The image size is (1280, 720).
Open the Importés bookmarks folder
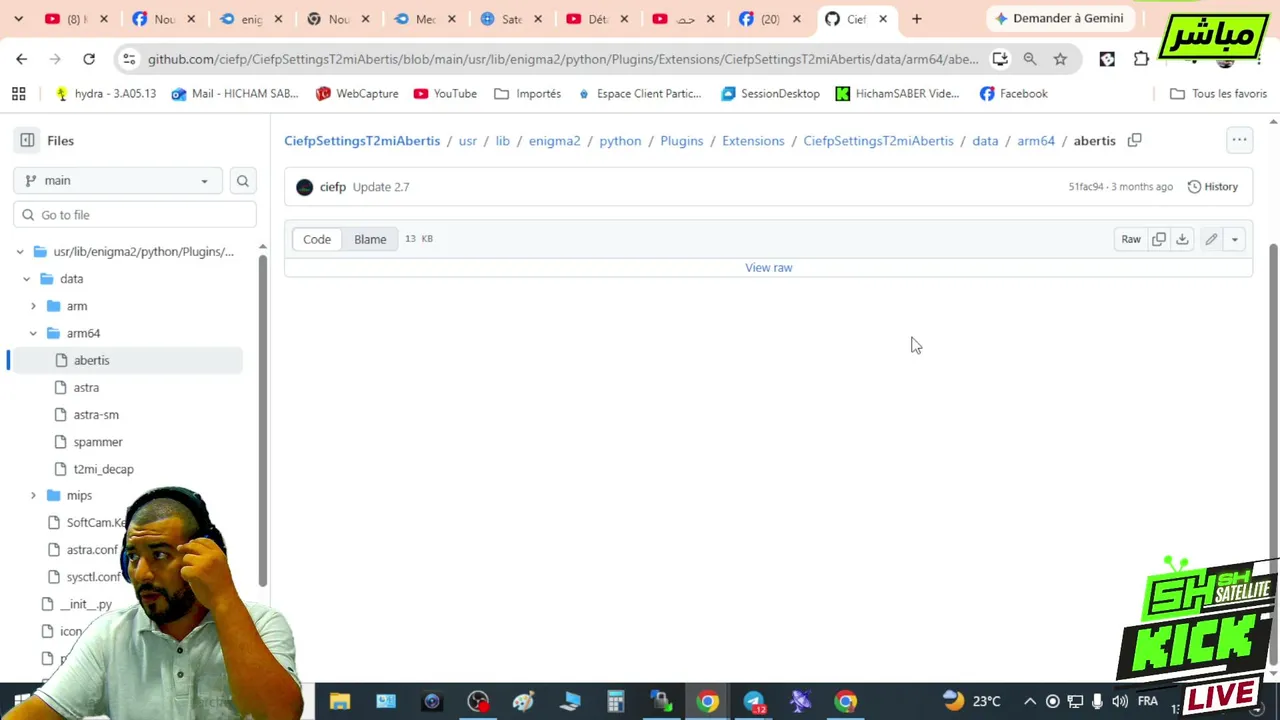527,94
